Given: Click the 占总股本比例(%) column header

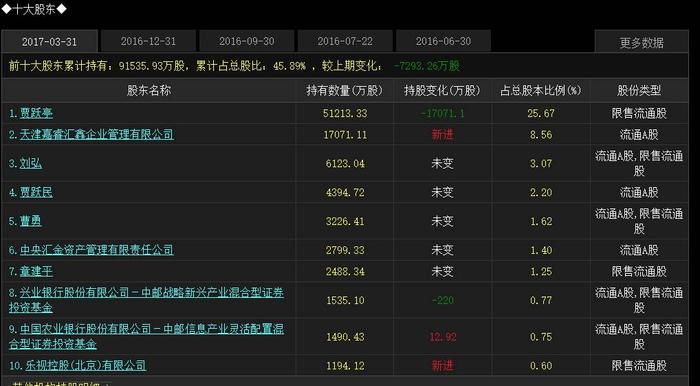Looking at the screenshot, I should pos(541,91).
